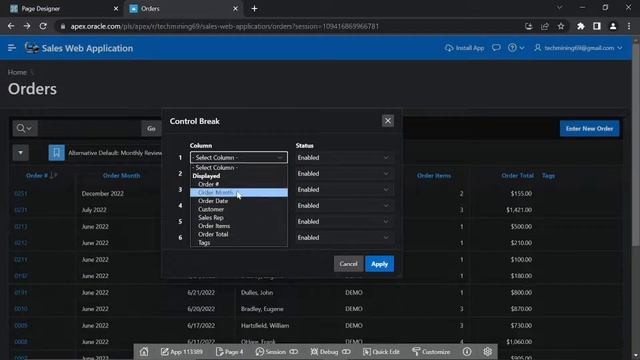The image size is (640, 360).
Task: Open a new browser tab
Action: [254, 9]
